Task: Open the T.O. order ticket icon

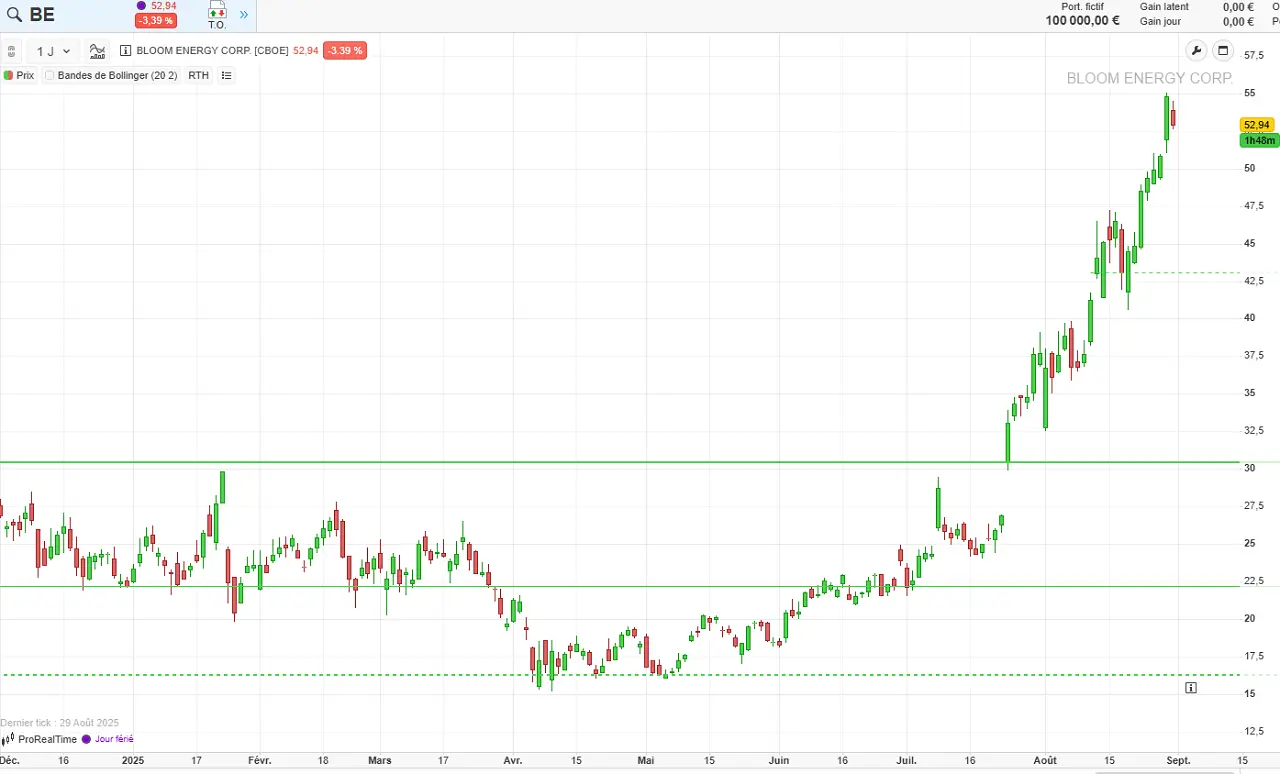Action: pos(217,15)
